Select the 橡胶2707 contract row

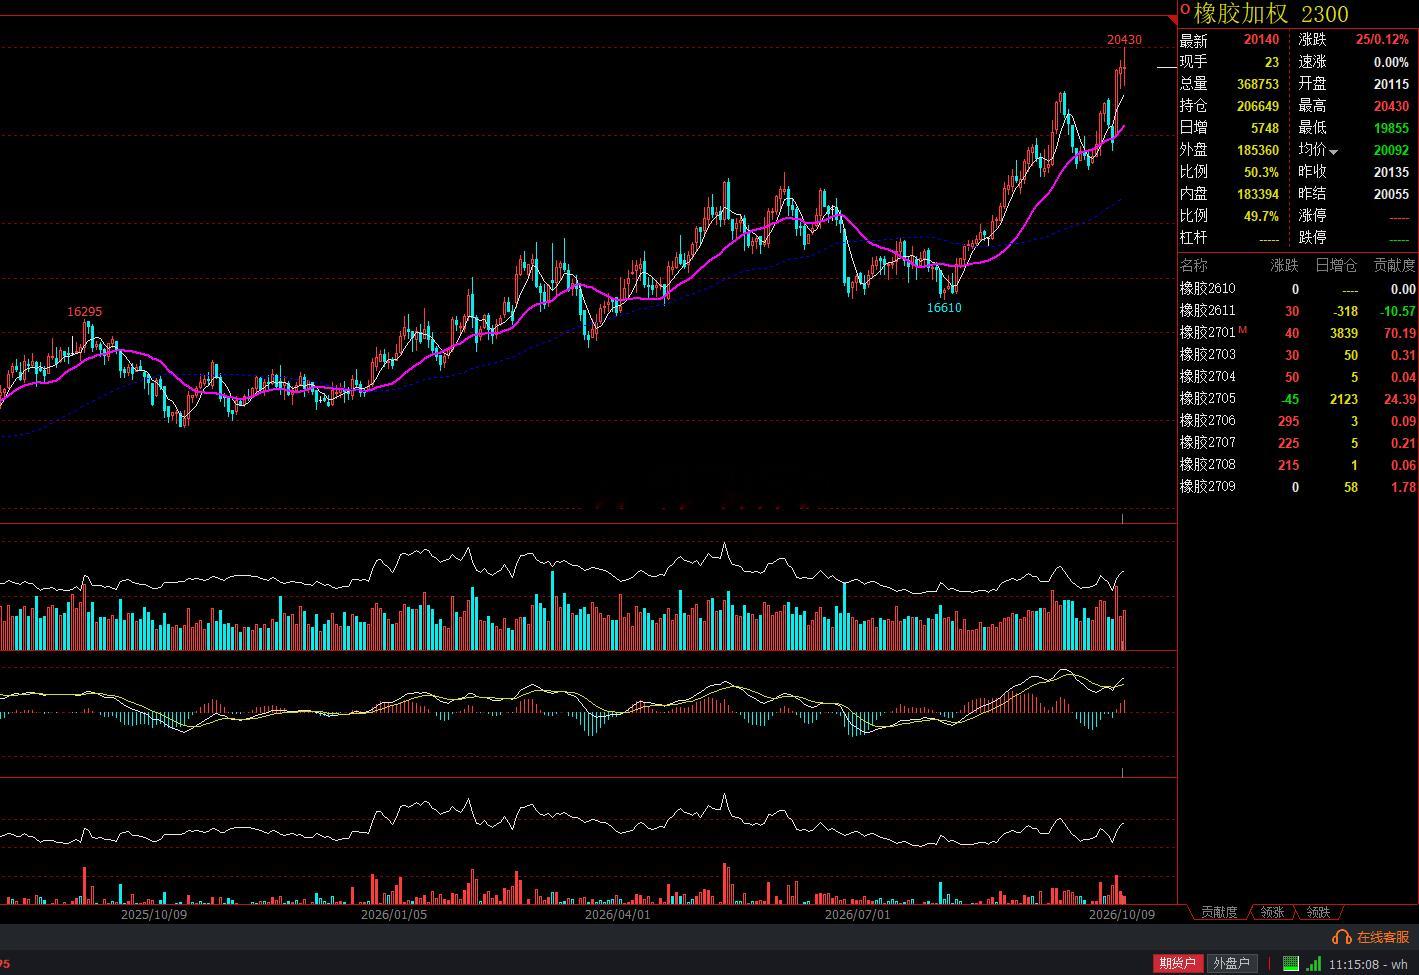pos(1298,443)
